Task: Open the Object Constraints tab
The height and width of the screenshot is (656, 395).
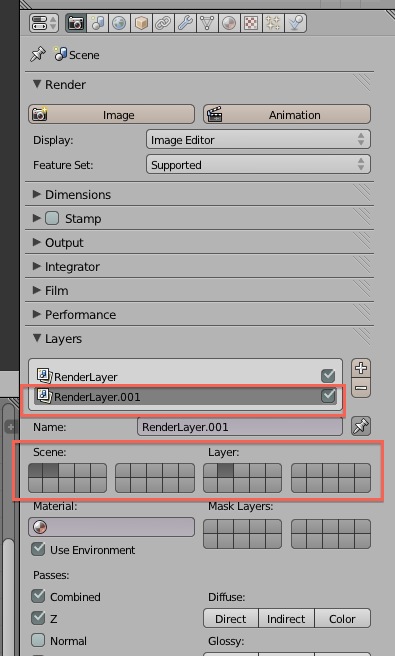Action: click(163, 23)
